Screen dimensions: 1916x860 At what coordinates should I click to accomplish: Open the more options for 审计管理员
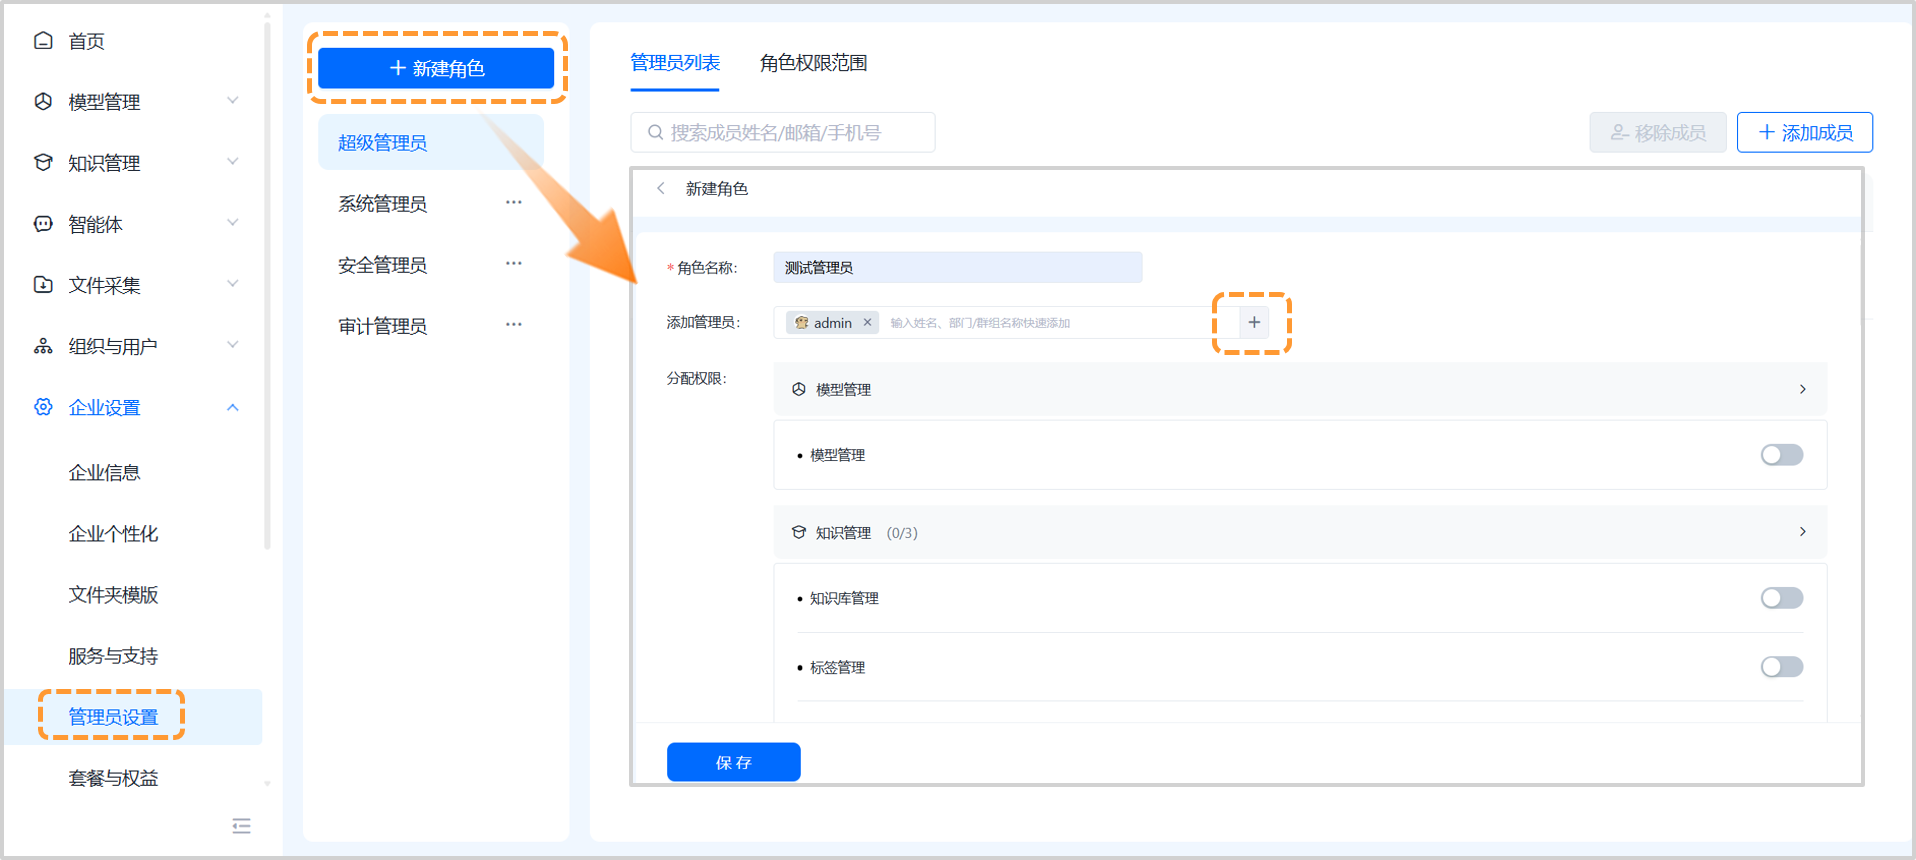click(514, 324)
